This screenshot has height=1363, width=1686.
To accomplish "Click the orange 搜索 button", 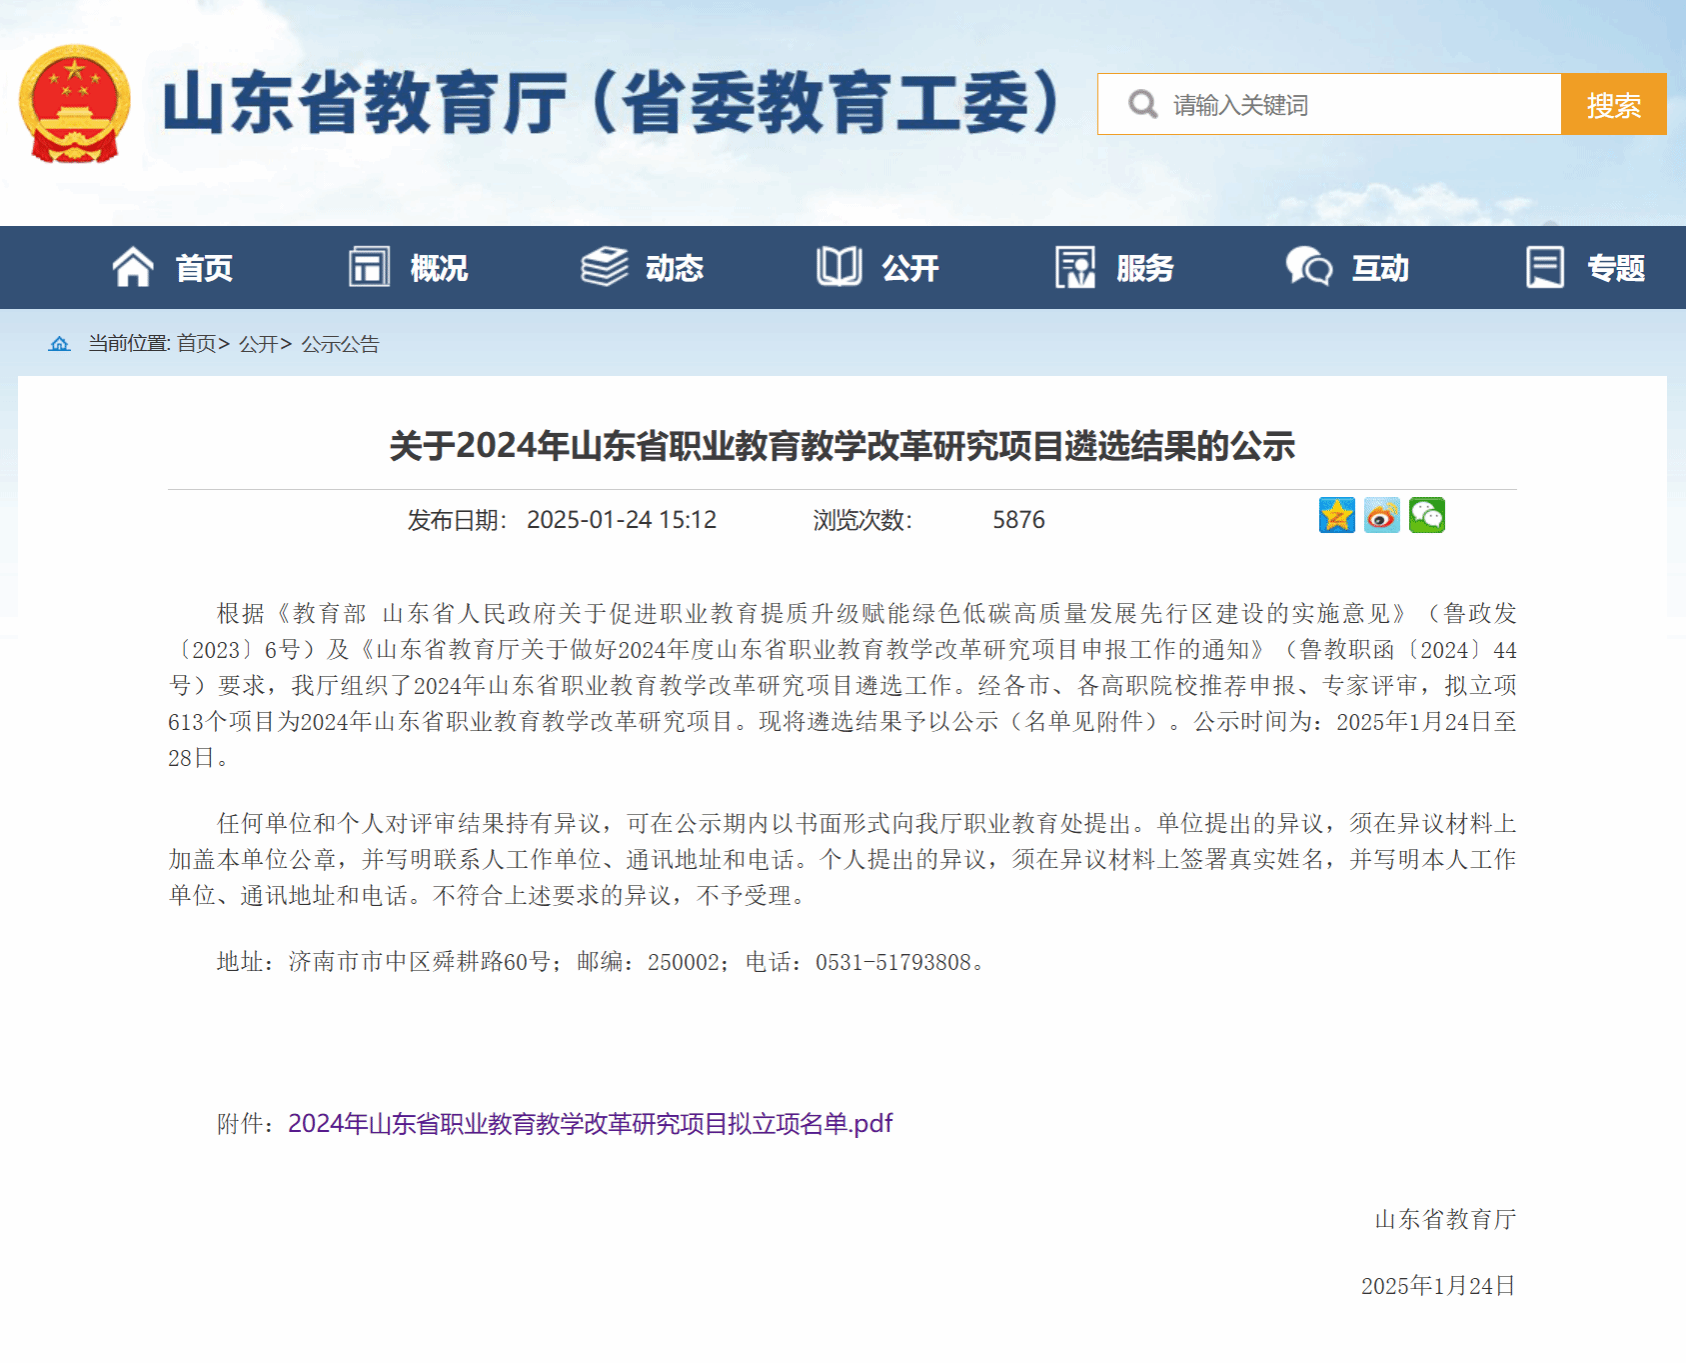I will click(1613, 104).
